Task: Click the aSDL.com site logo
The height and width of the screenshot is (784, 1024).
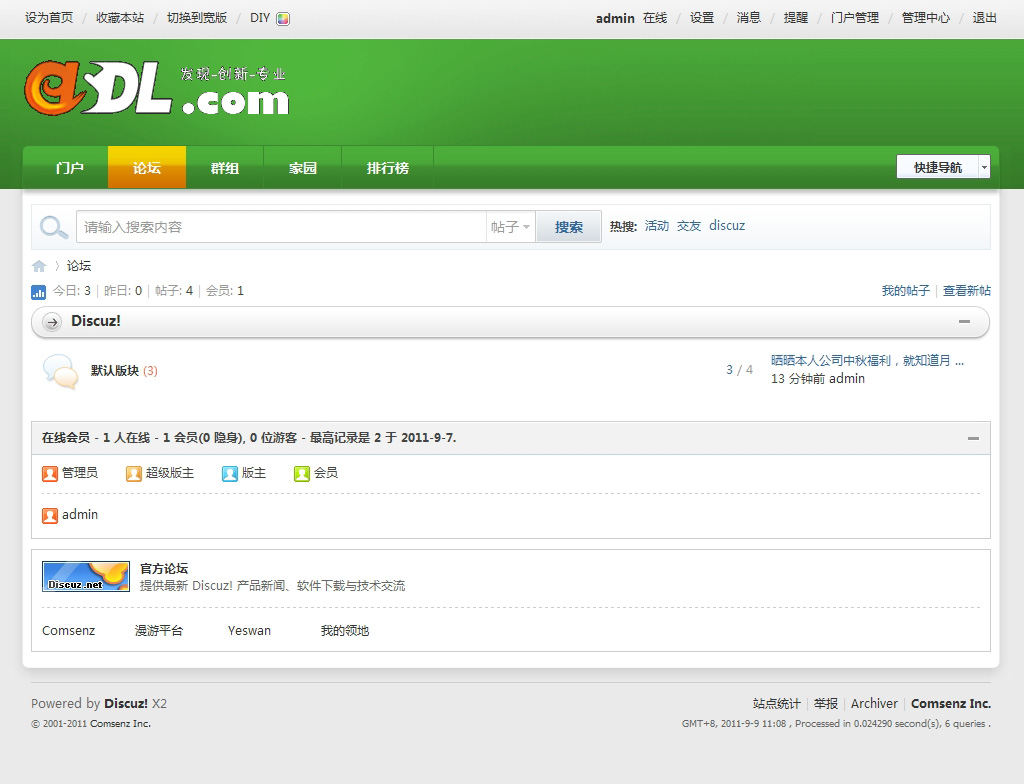Action: point(157,89)
